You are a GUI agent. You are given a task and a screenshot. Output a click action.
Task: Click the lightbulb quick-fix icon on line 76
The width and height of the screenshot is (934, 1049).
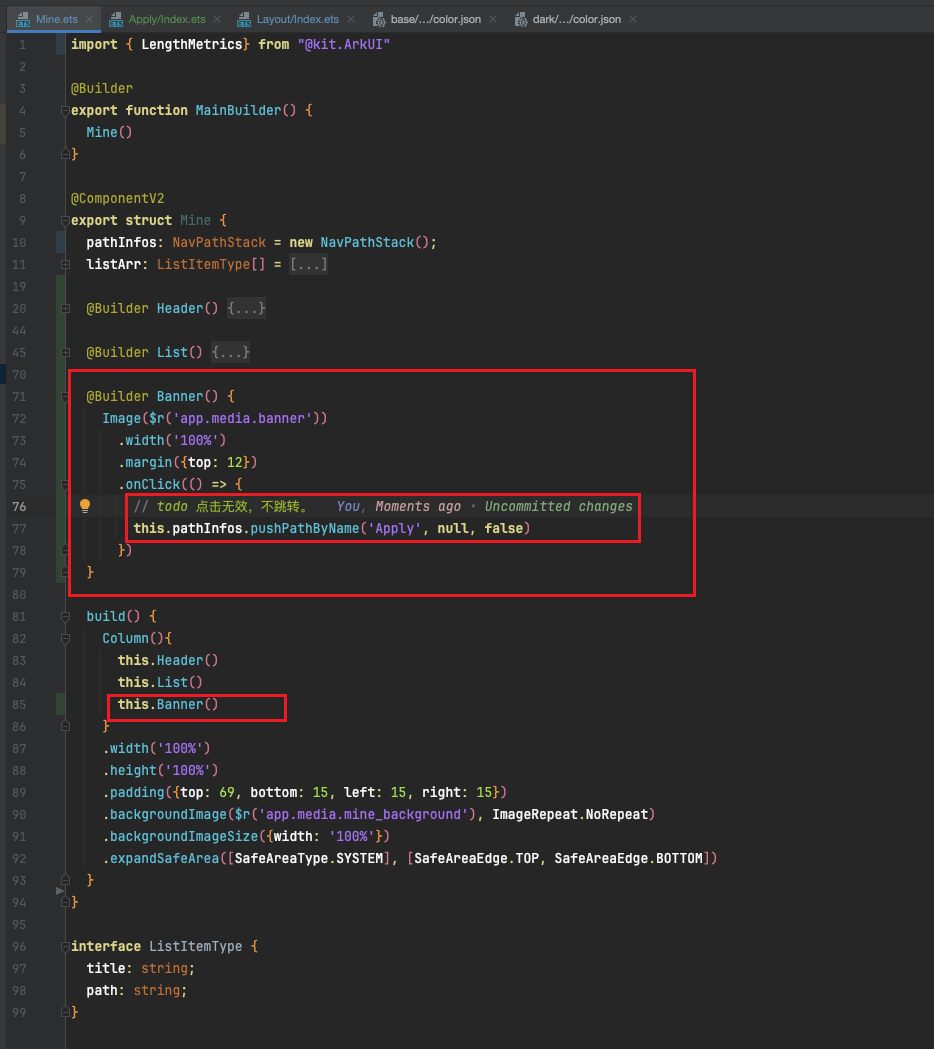[x=85, y=506]
